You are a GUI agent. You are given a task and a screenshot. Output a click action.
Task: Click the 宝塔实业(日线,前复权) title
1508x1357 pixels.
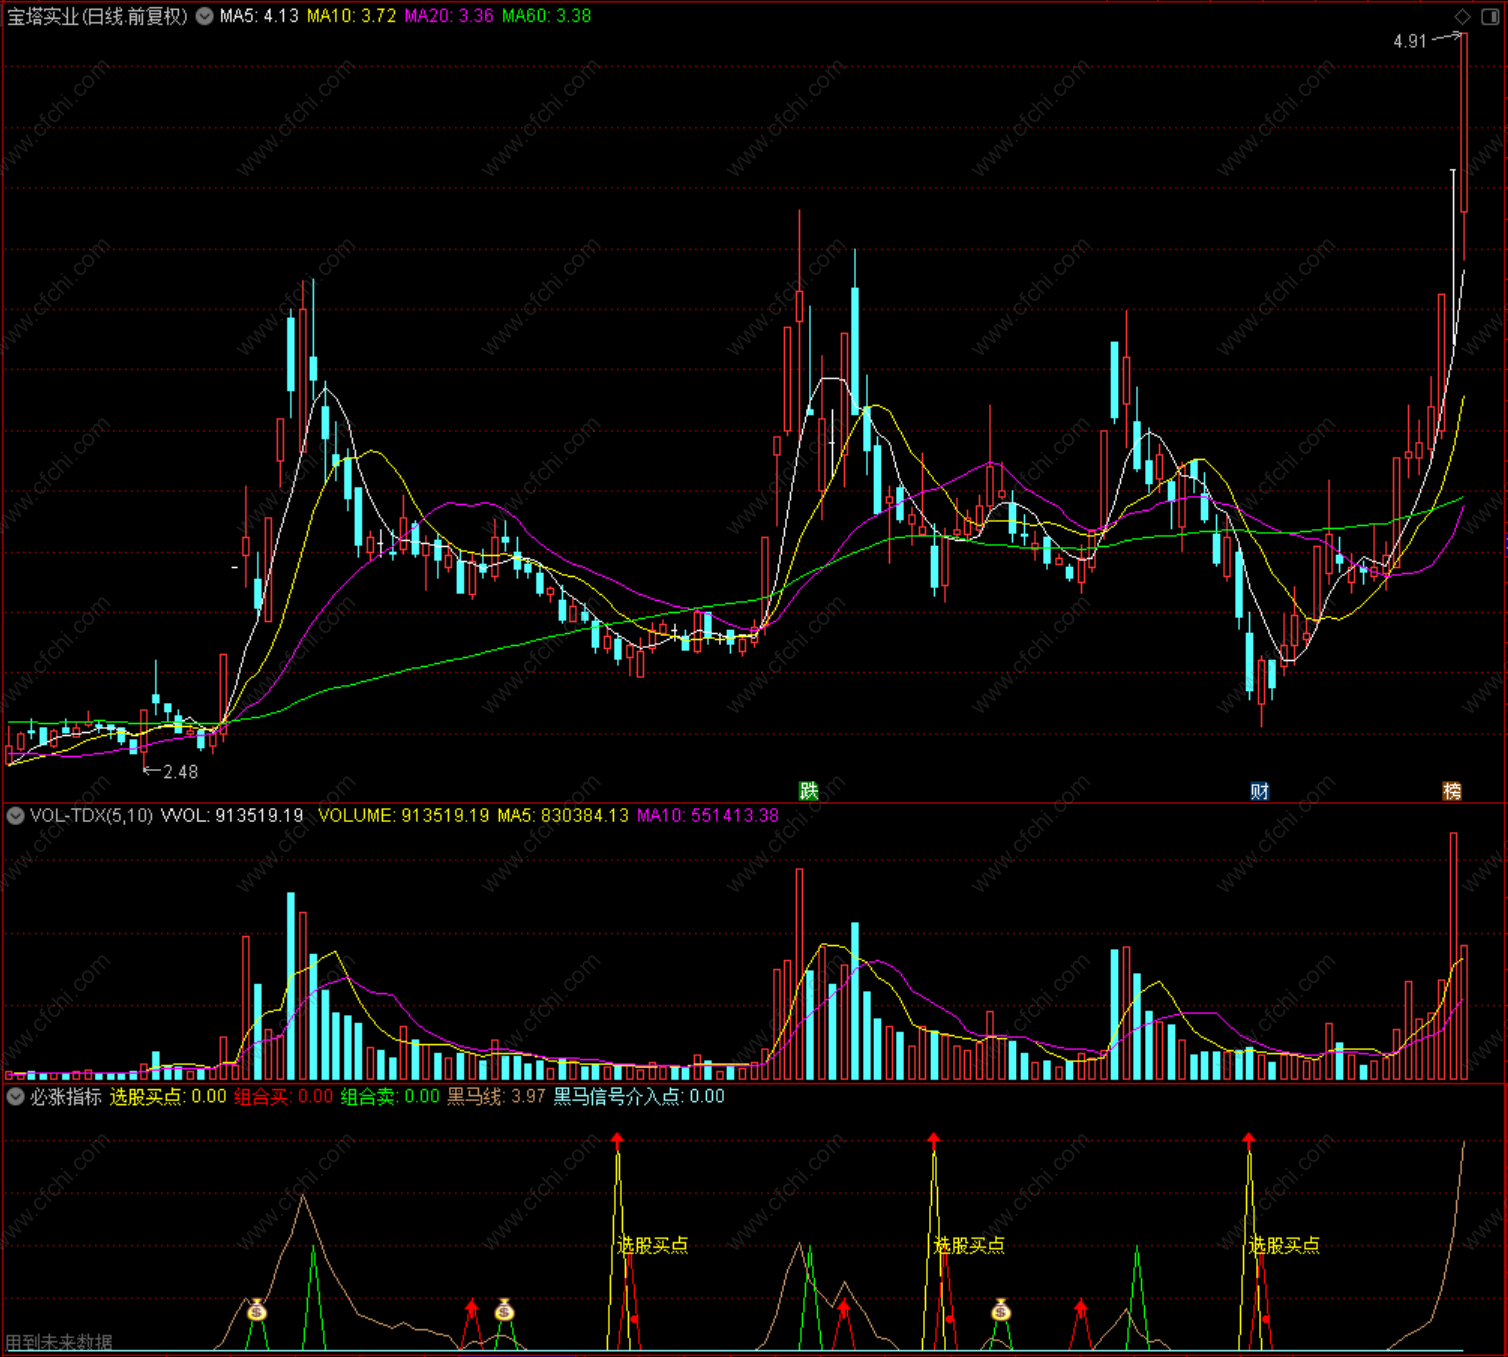[x=97, y=16]
